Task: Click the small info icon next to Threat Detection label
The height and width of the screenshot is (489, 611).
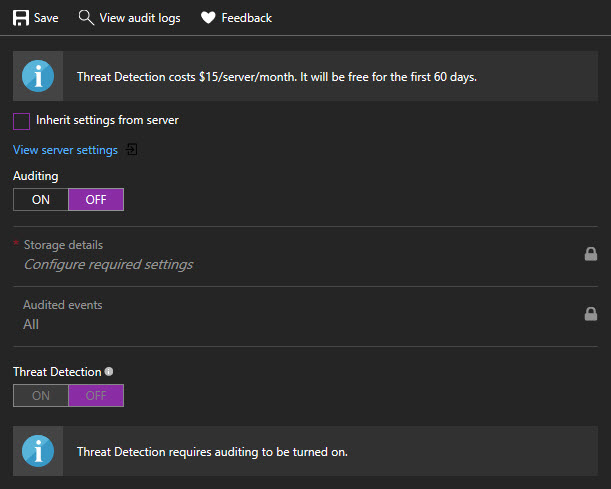Action: coord(109,371)
